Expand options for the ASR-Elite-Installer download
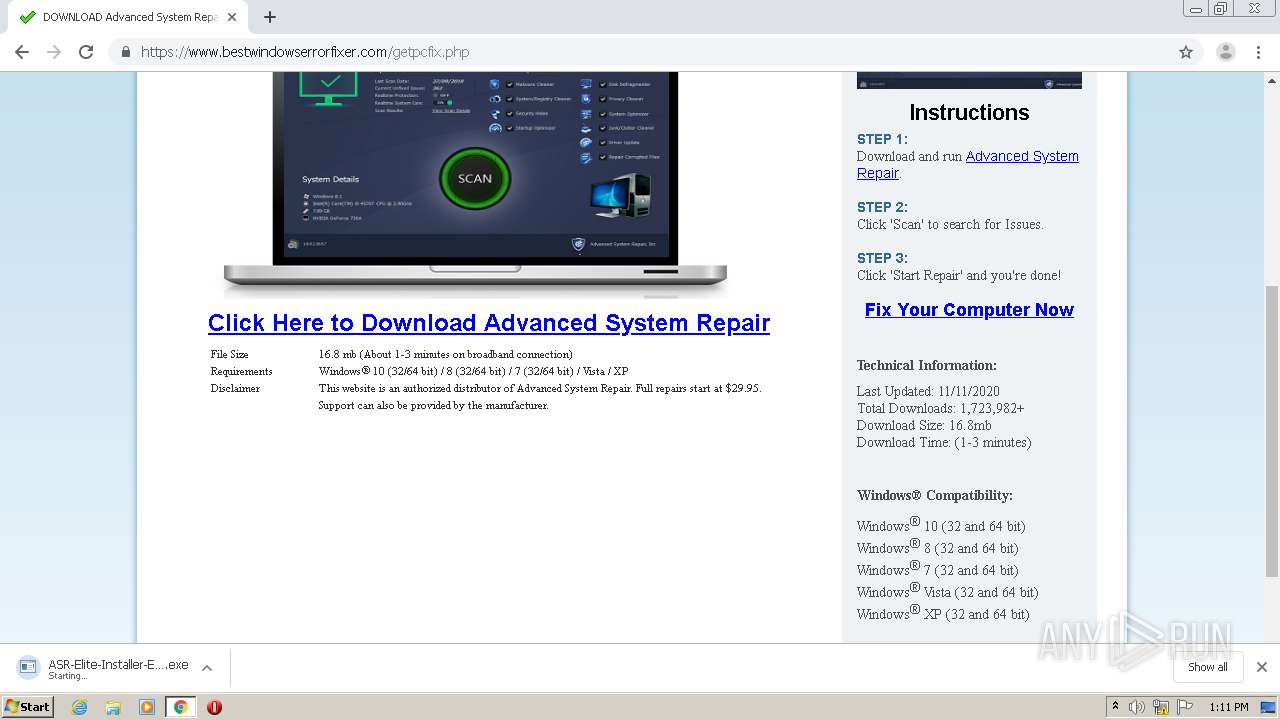 coord(207,668)
